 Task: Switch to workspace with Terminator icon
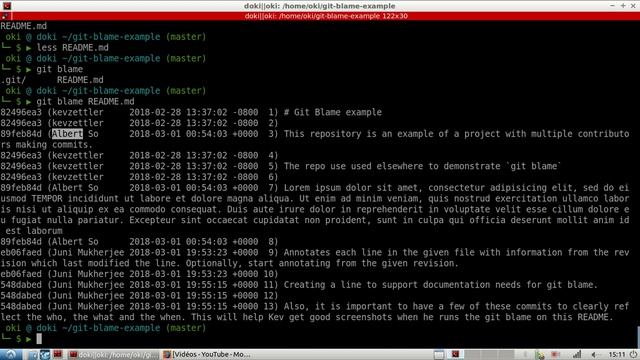(x=455, y=354)
